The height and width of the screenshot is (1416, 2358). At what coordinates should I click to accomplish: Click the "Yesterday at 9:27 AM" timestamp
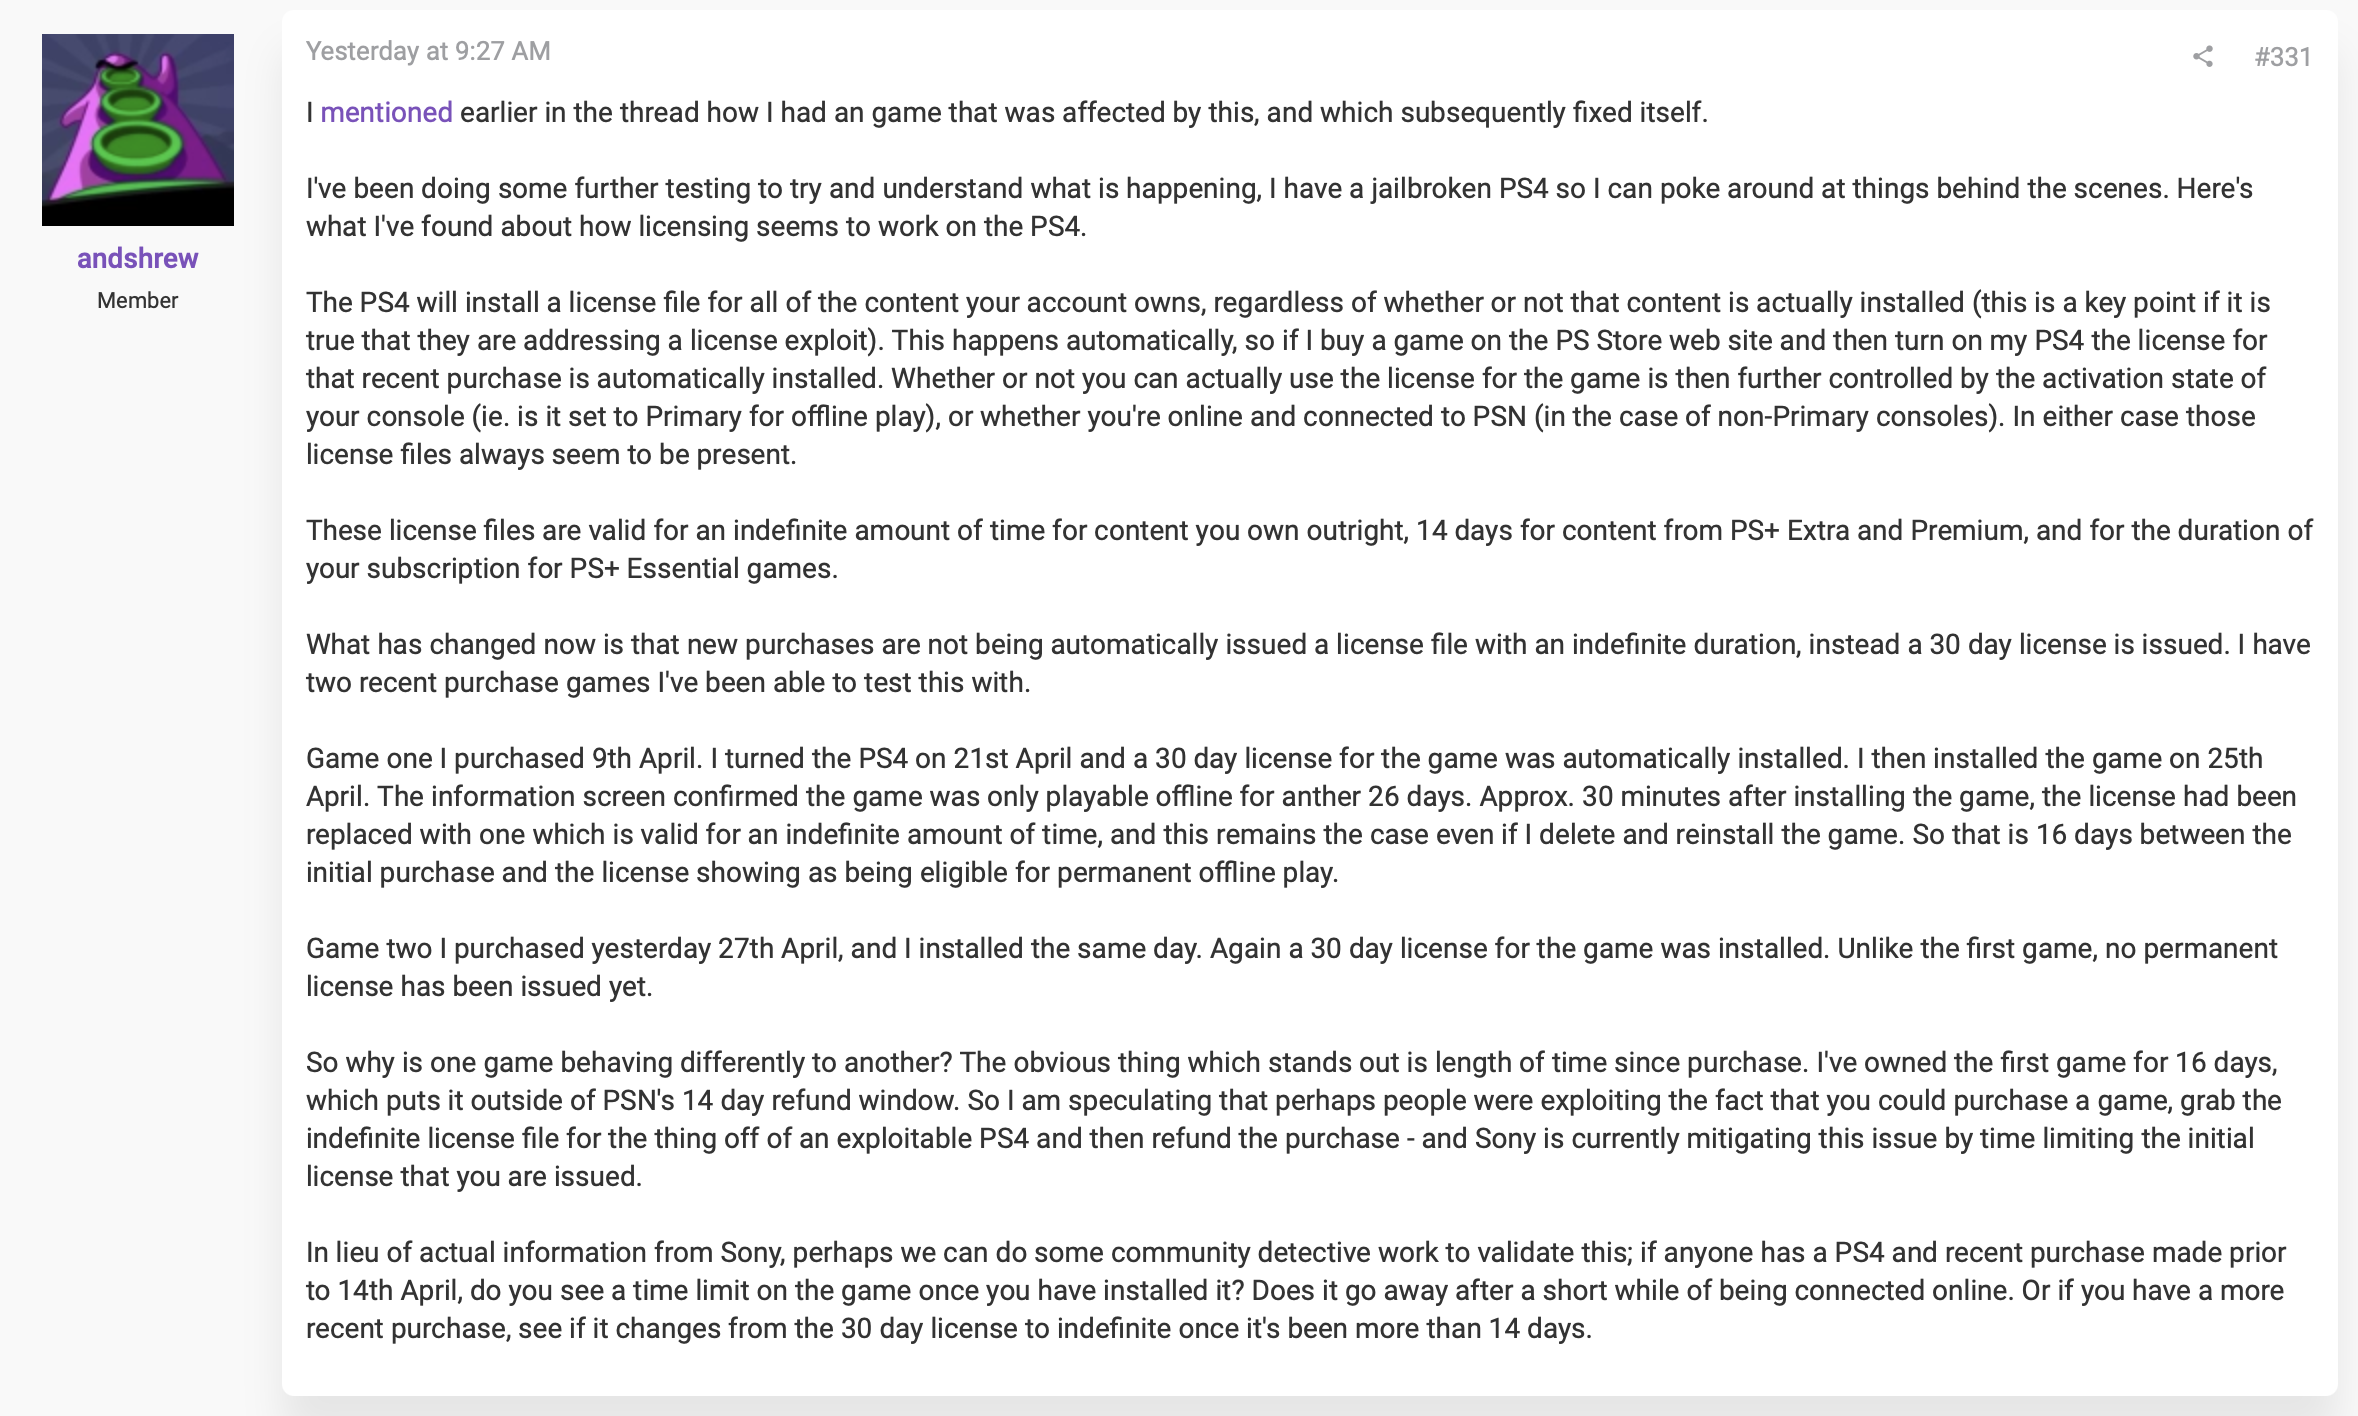point(428,51)
